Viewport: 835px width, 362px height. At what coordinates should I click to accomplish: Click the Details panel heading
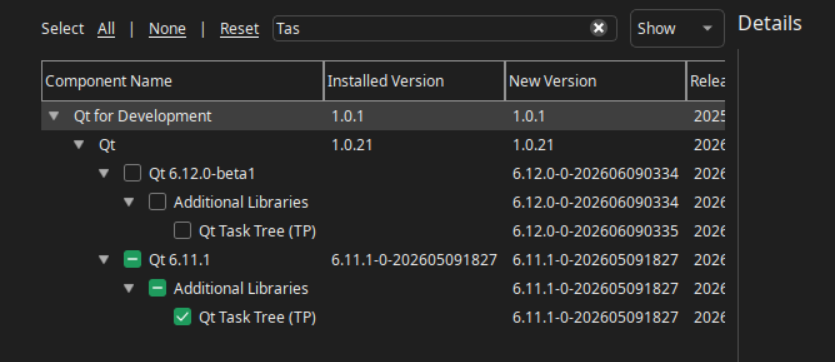pos(769,23)
